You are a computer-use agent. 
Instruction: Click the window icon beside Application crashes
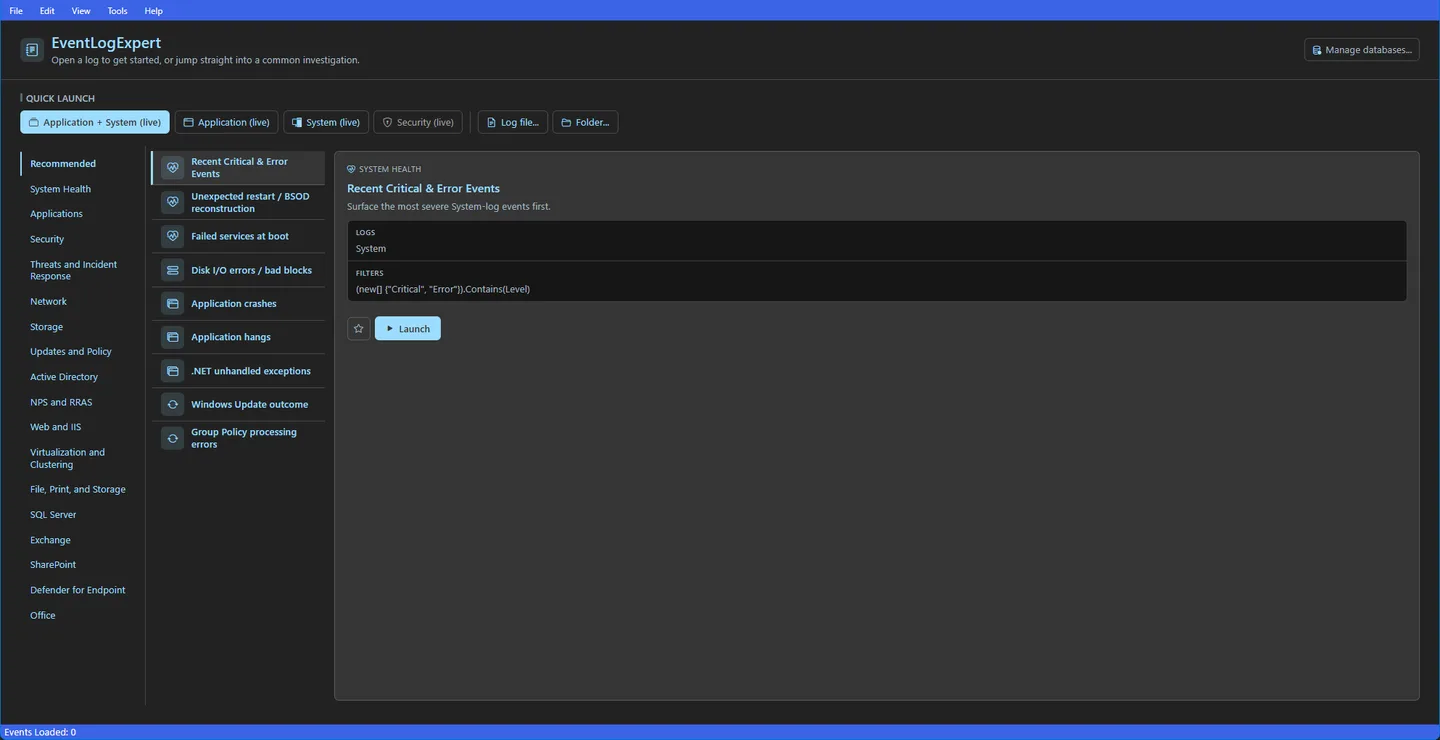173,304
